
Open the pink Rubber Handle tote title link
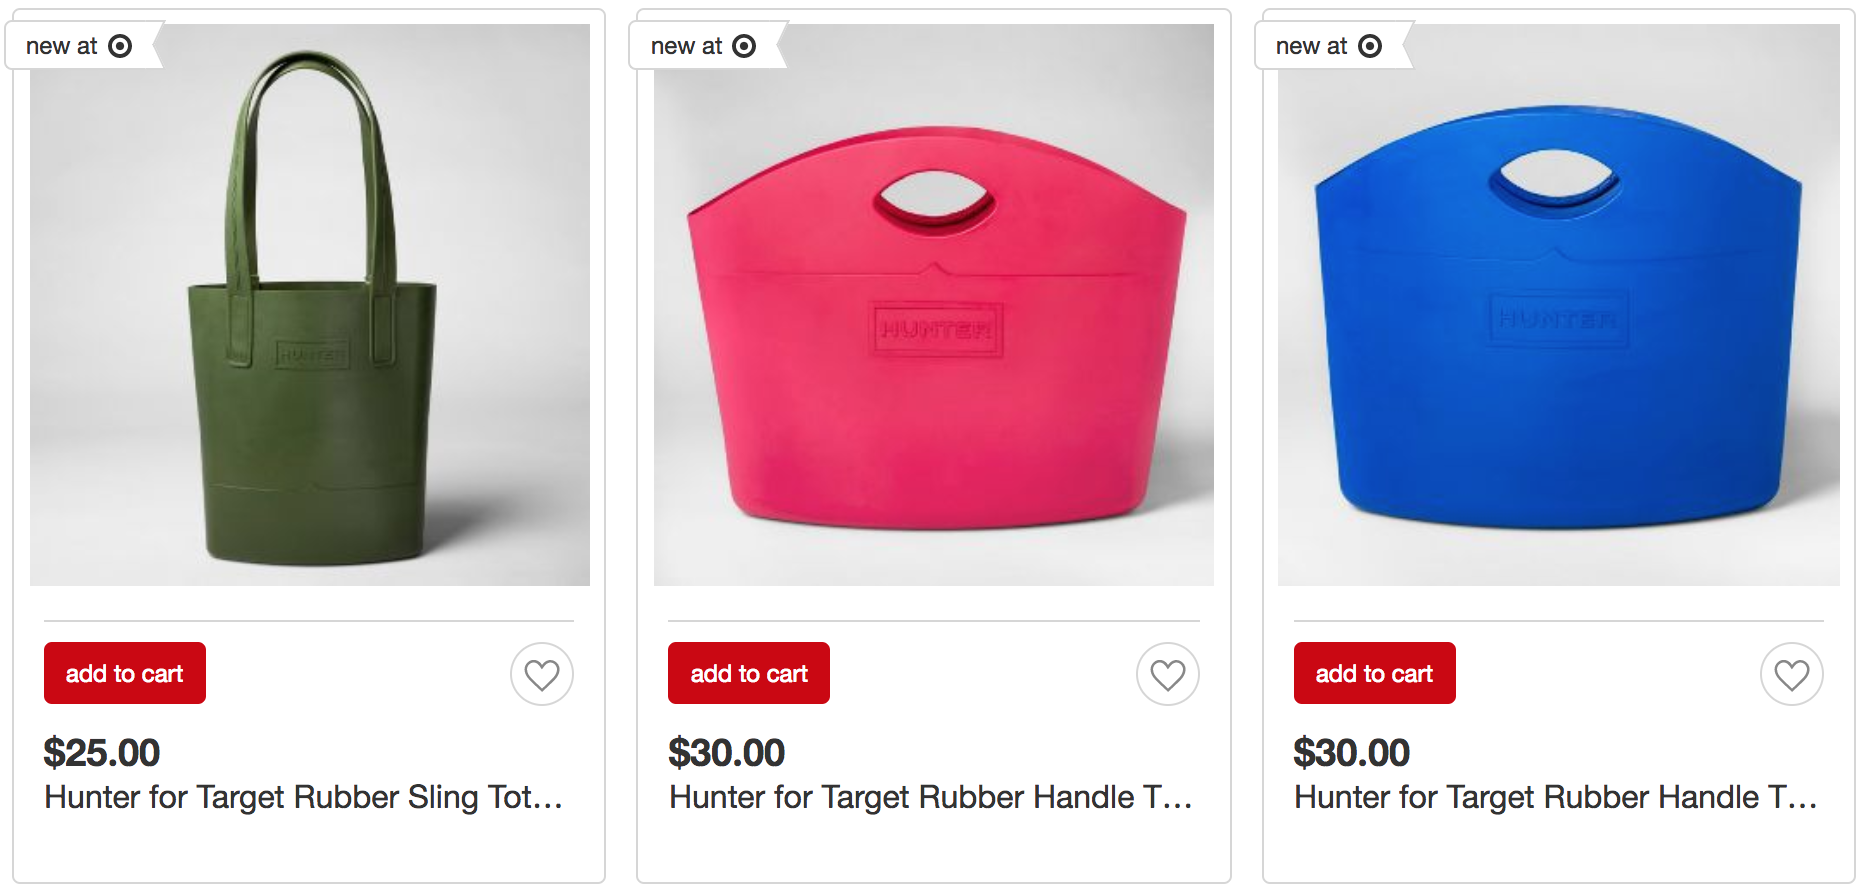930,797
